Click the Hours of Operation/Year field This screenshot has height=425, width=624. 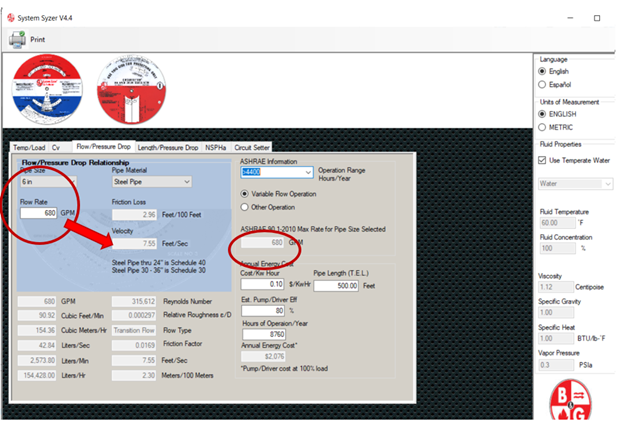[264, 334]
